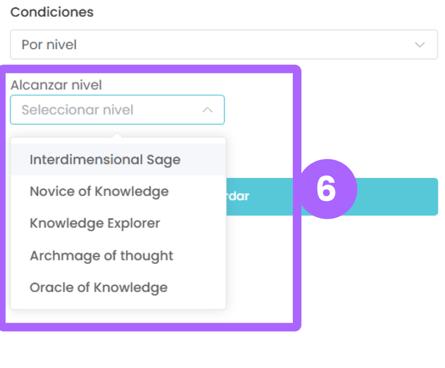Open the Condiciones dropdown showing Por nivel
The height and width of the screenshot is (368, 445).
(x=224, y=45)
